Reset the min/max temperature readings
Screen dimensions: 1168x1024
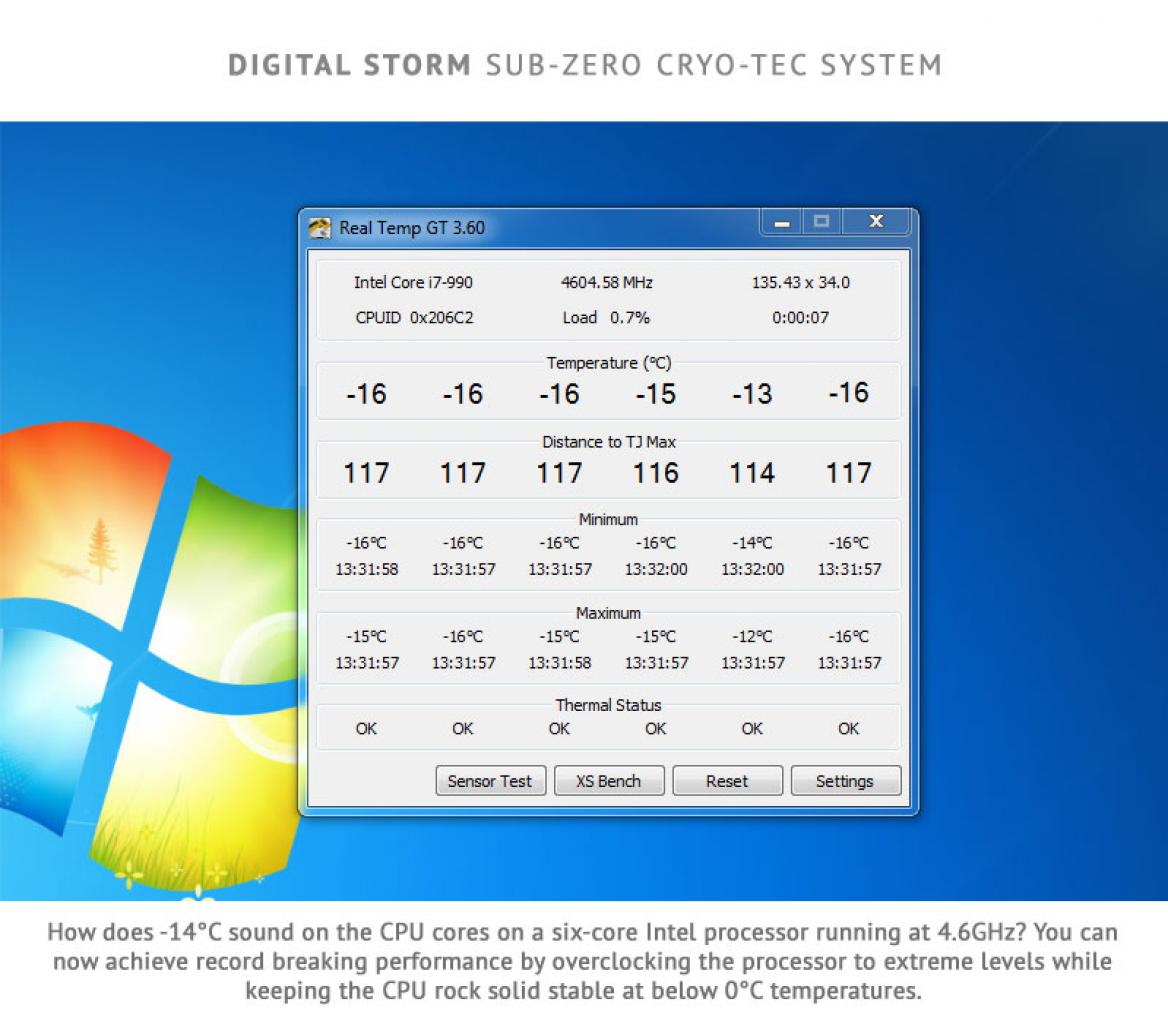(727, 780)
